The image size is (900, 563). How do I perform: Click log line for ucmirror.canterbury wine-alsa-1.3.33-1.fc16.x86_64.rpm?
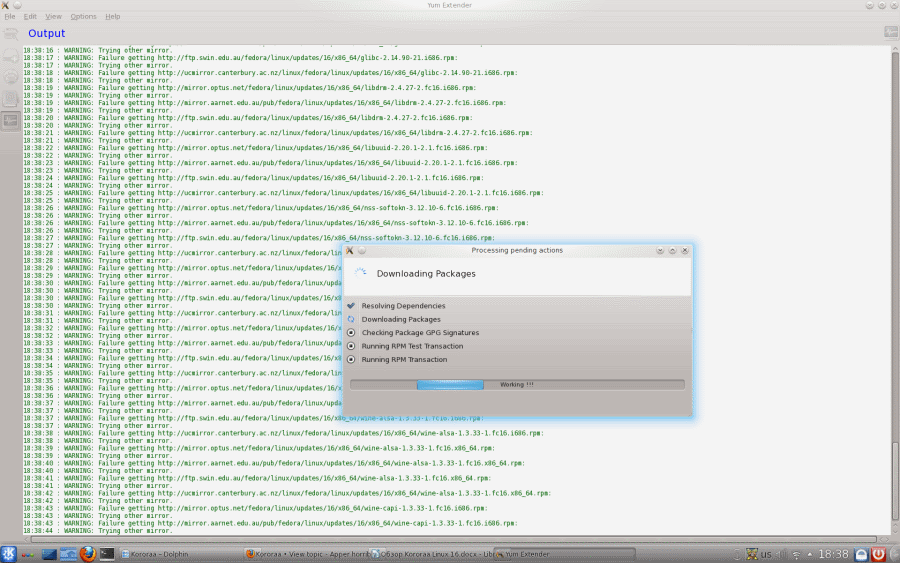287,493
